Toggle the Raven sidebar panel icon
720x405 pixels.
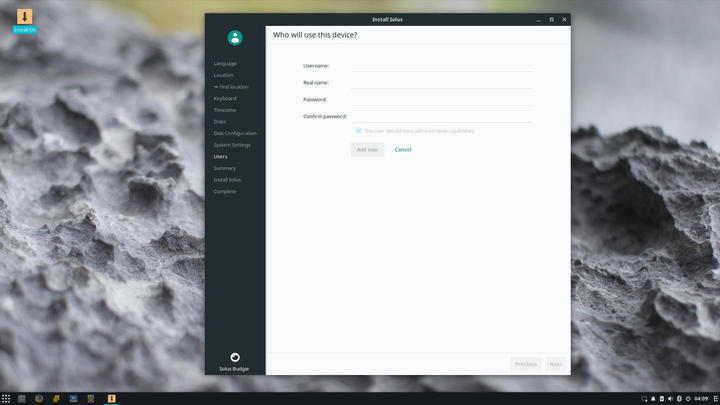pyautogui.click(x=715, y=399)
